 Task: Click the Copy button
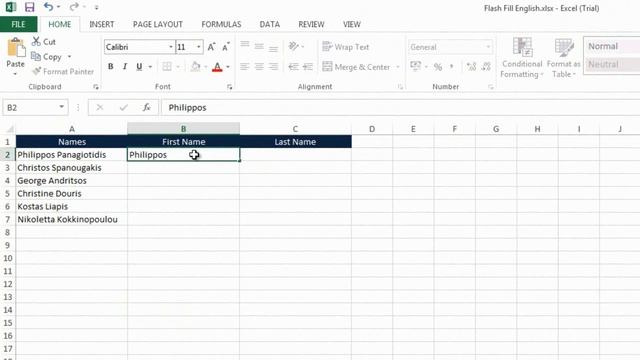tap(47, 57)
